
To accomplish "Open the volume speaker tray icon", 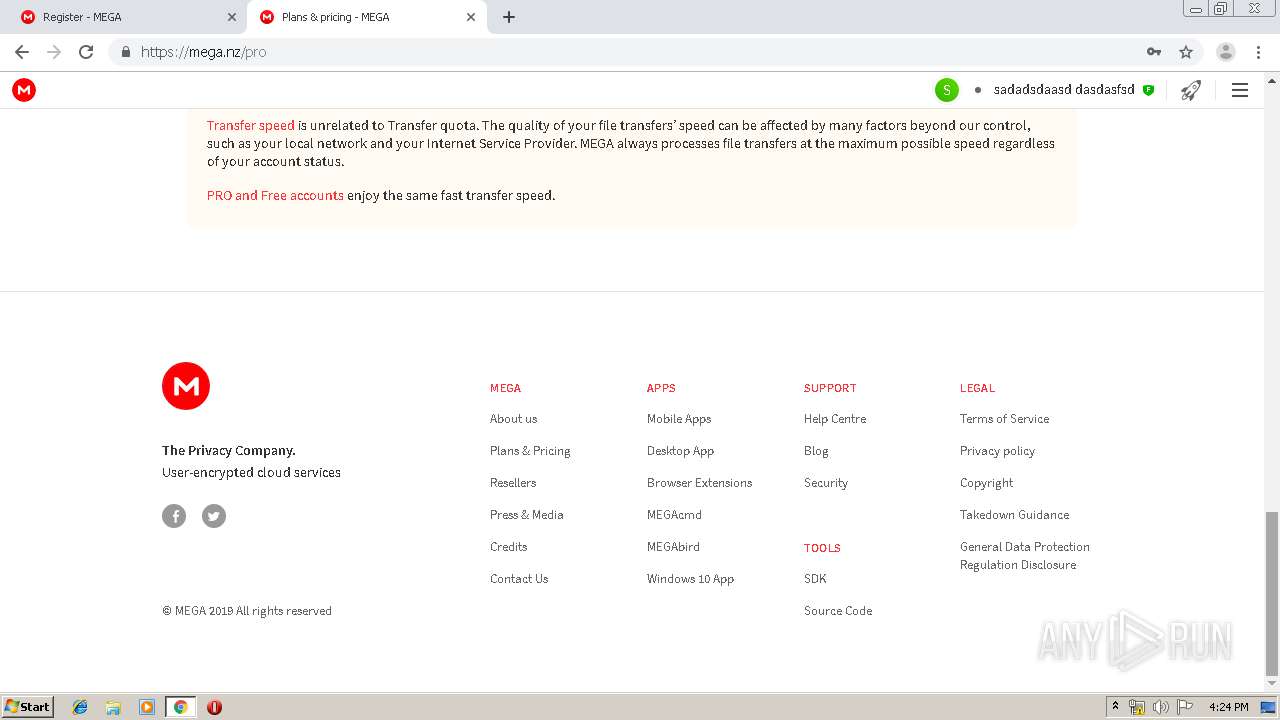I will point(1160,707).
